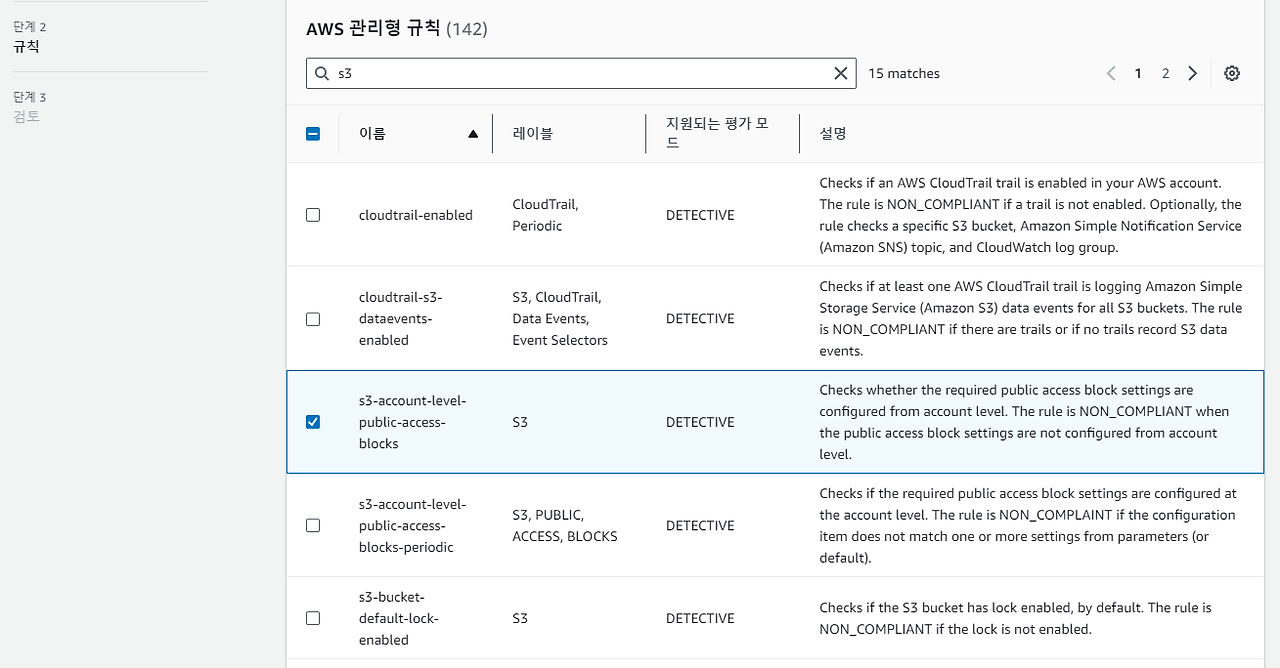Click DETECTIVE in cloudtrail-s3-dataevents-enabled row
The height and width of the screenshot is (668, 1280).
700,319
